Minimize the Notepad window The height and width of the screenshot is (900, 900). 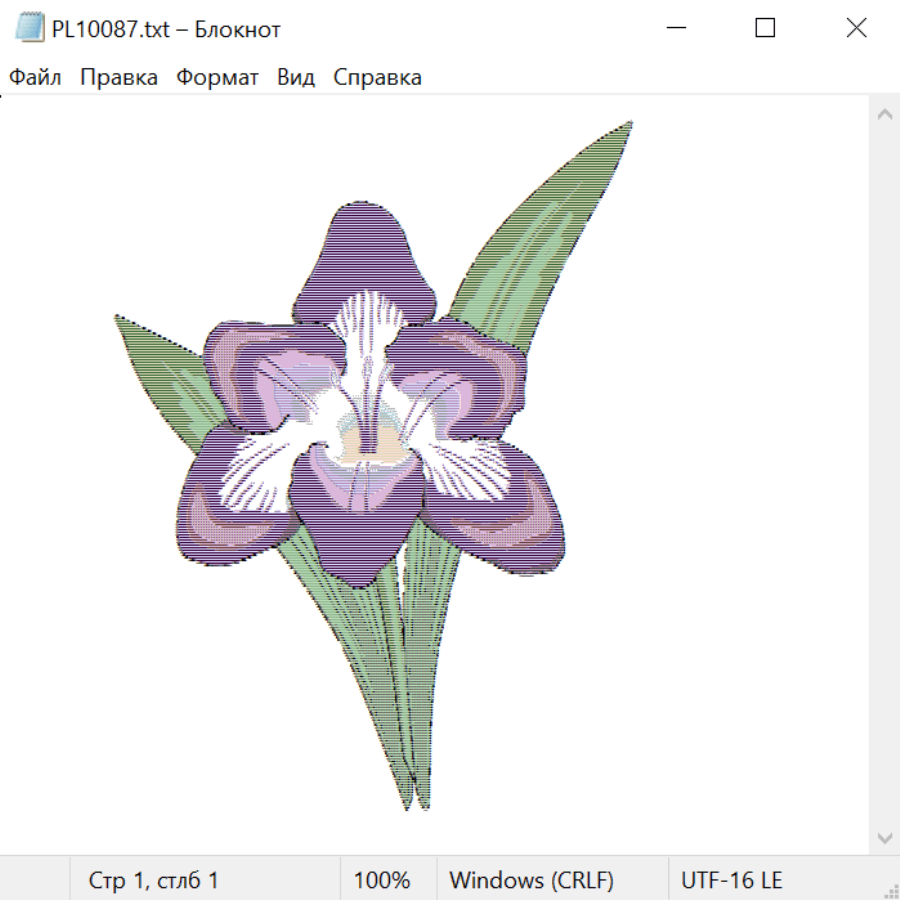tap(675, 29)
